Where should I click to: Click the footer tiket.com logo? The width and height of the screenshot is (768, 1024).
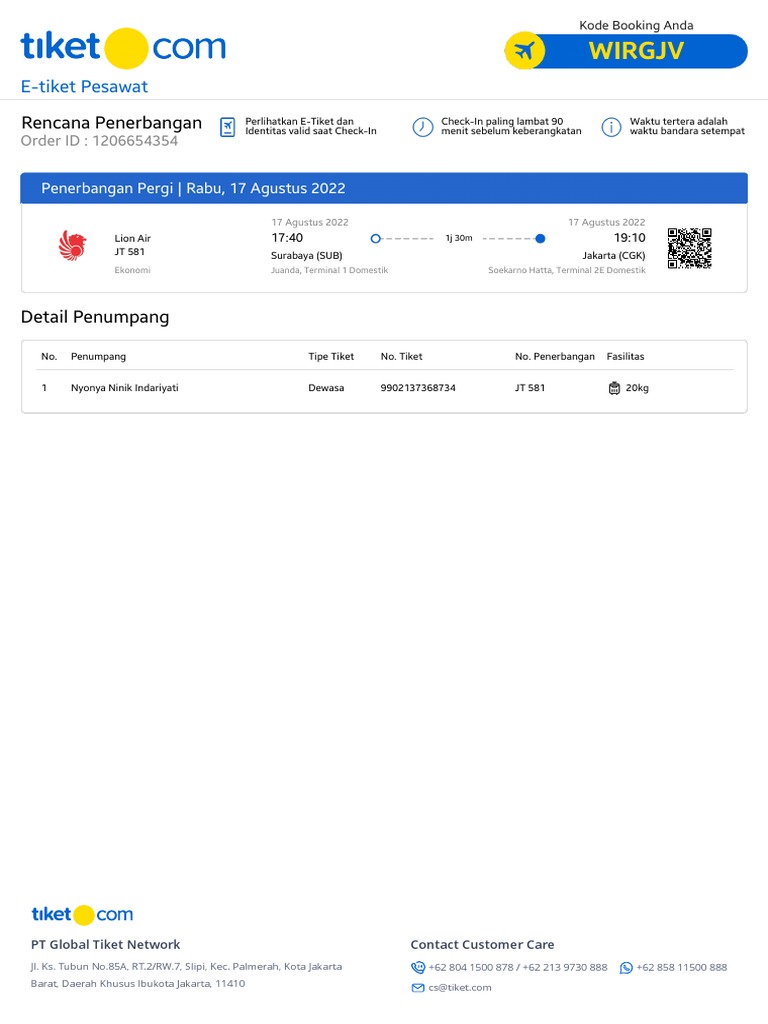(82, 914)
